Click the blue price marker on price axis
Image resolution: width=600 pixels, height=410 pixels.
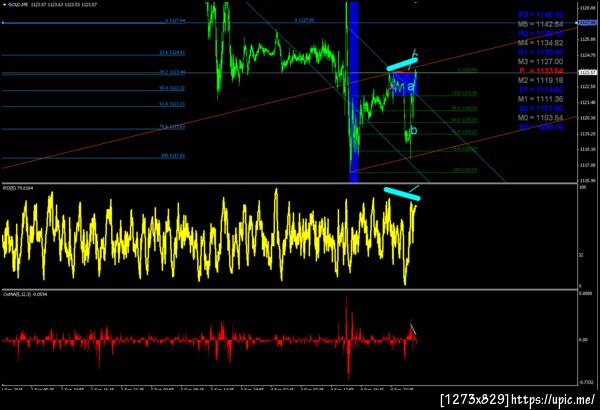tap(588, 23)
